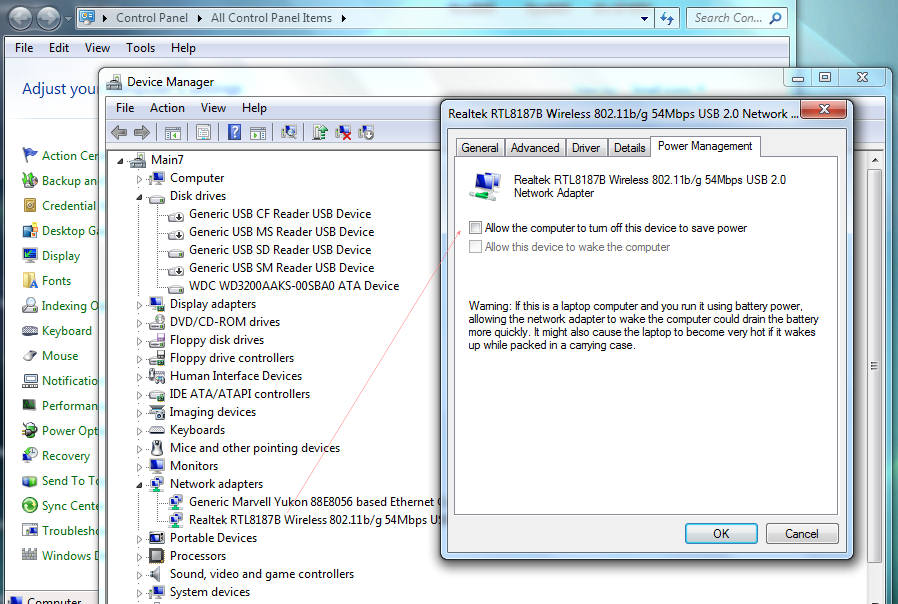
Task: Click All Control Panel Items breadcrumb
Action: tap(271, 18)
